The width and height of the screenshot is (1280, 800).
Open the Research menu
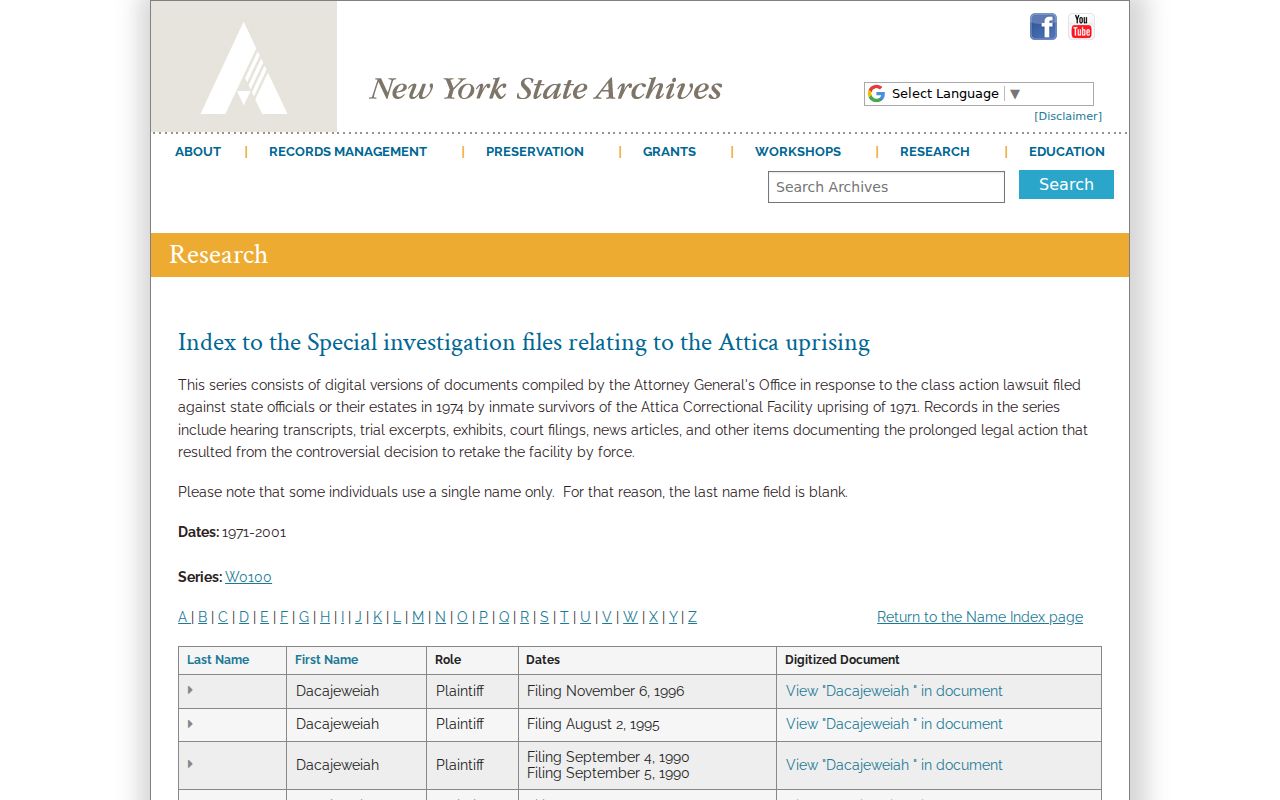tap(935, 152)
